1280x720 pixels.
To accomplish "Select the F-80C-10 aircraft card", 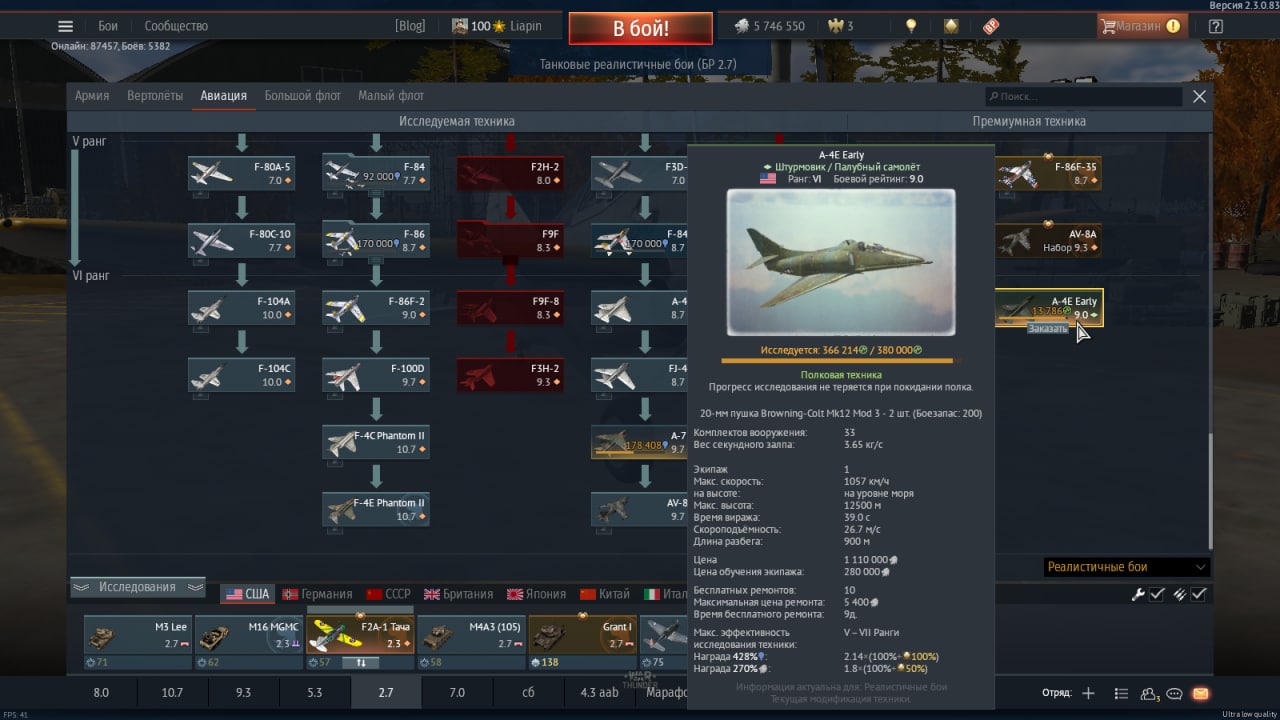I will [x=241, y=240].
